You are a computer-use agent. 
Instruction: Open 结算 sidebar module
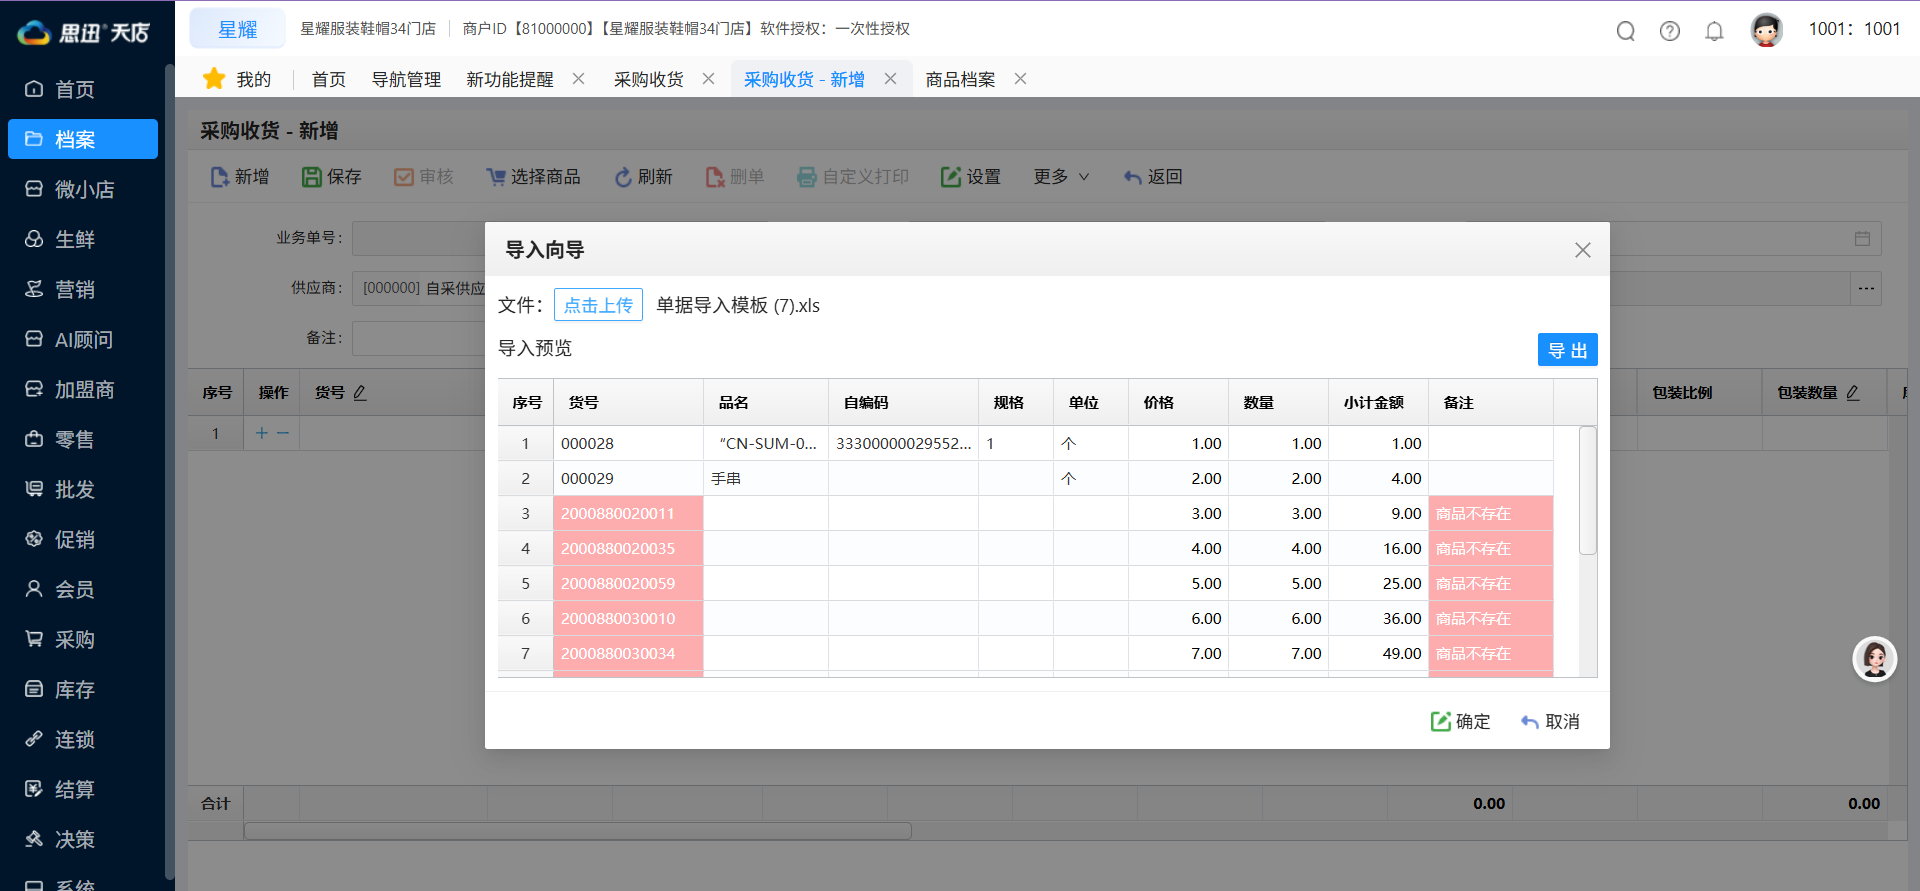[82, 789]
